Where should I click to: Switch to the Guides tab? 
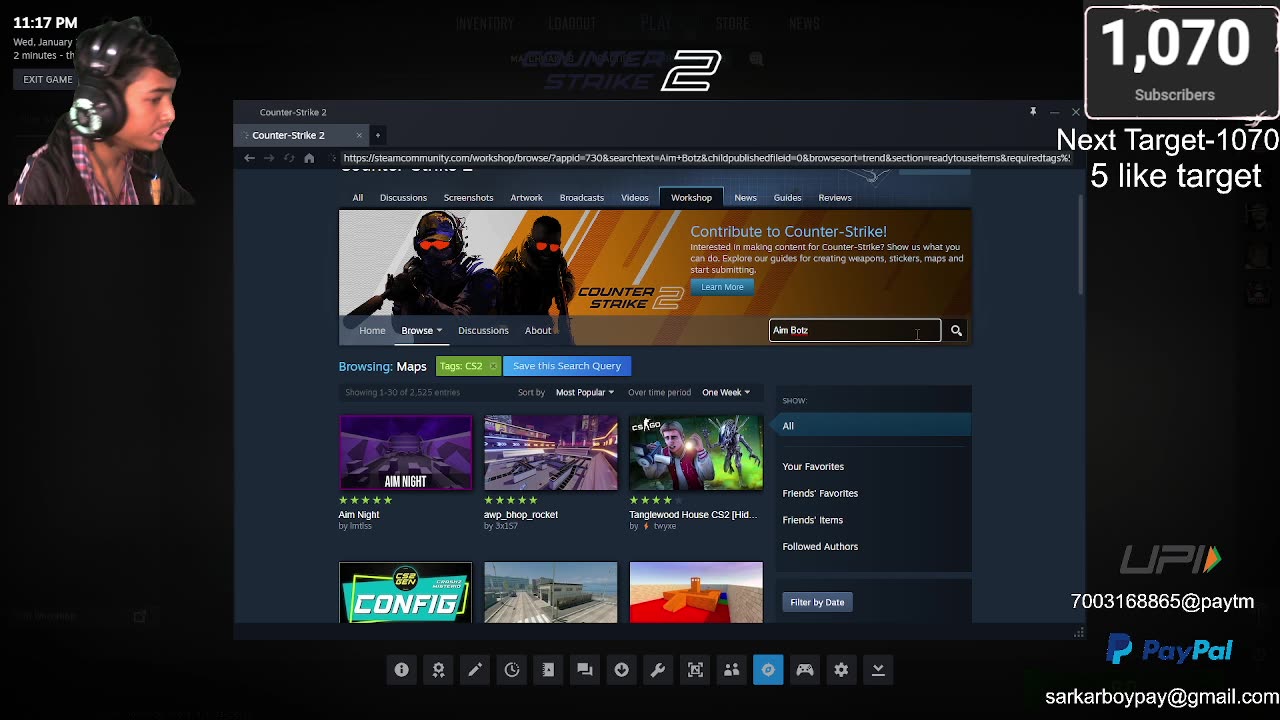point(787,198)
